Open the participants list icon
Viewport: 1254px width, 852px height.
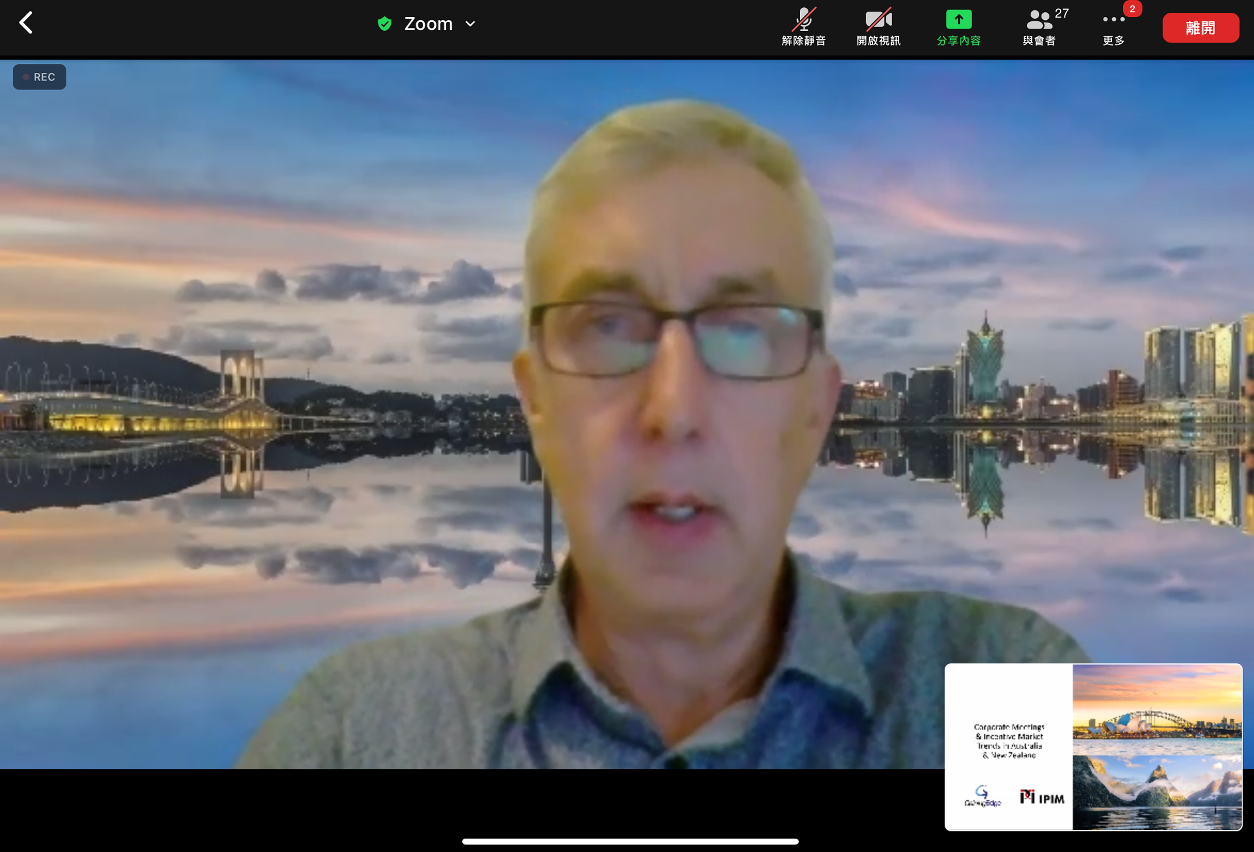tap(1038, 19)
